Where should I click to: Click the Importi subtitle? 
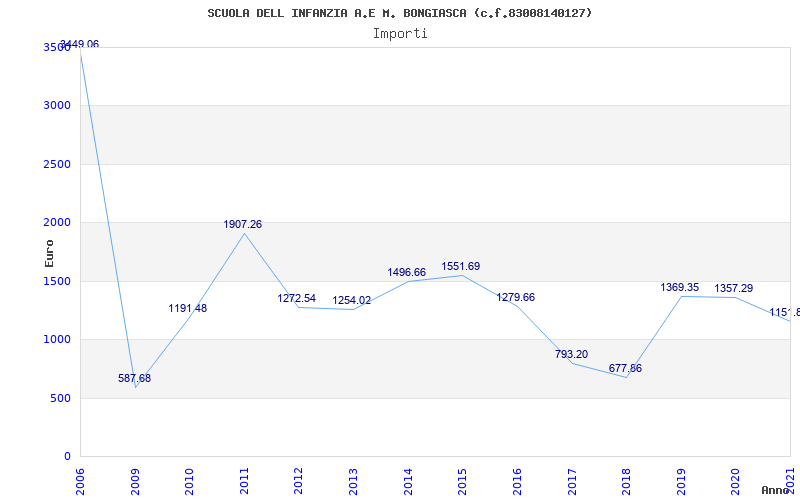click(400, 34)
